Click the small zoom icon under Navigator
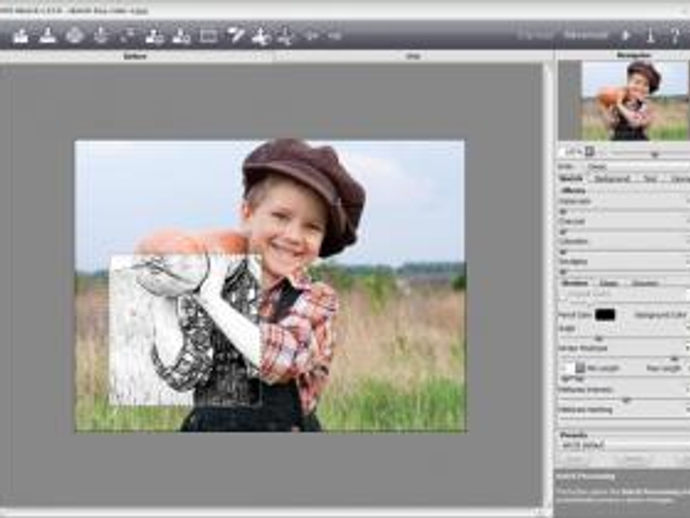 pos(590,152)
